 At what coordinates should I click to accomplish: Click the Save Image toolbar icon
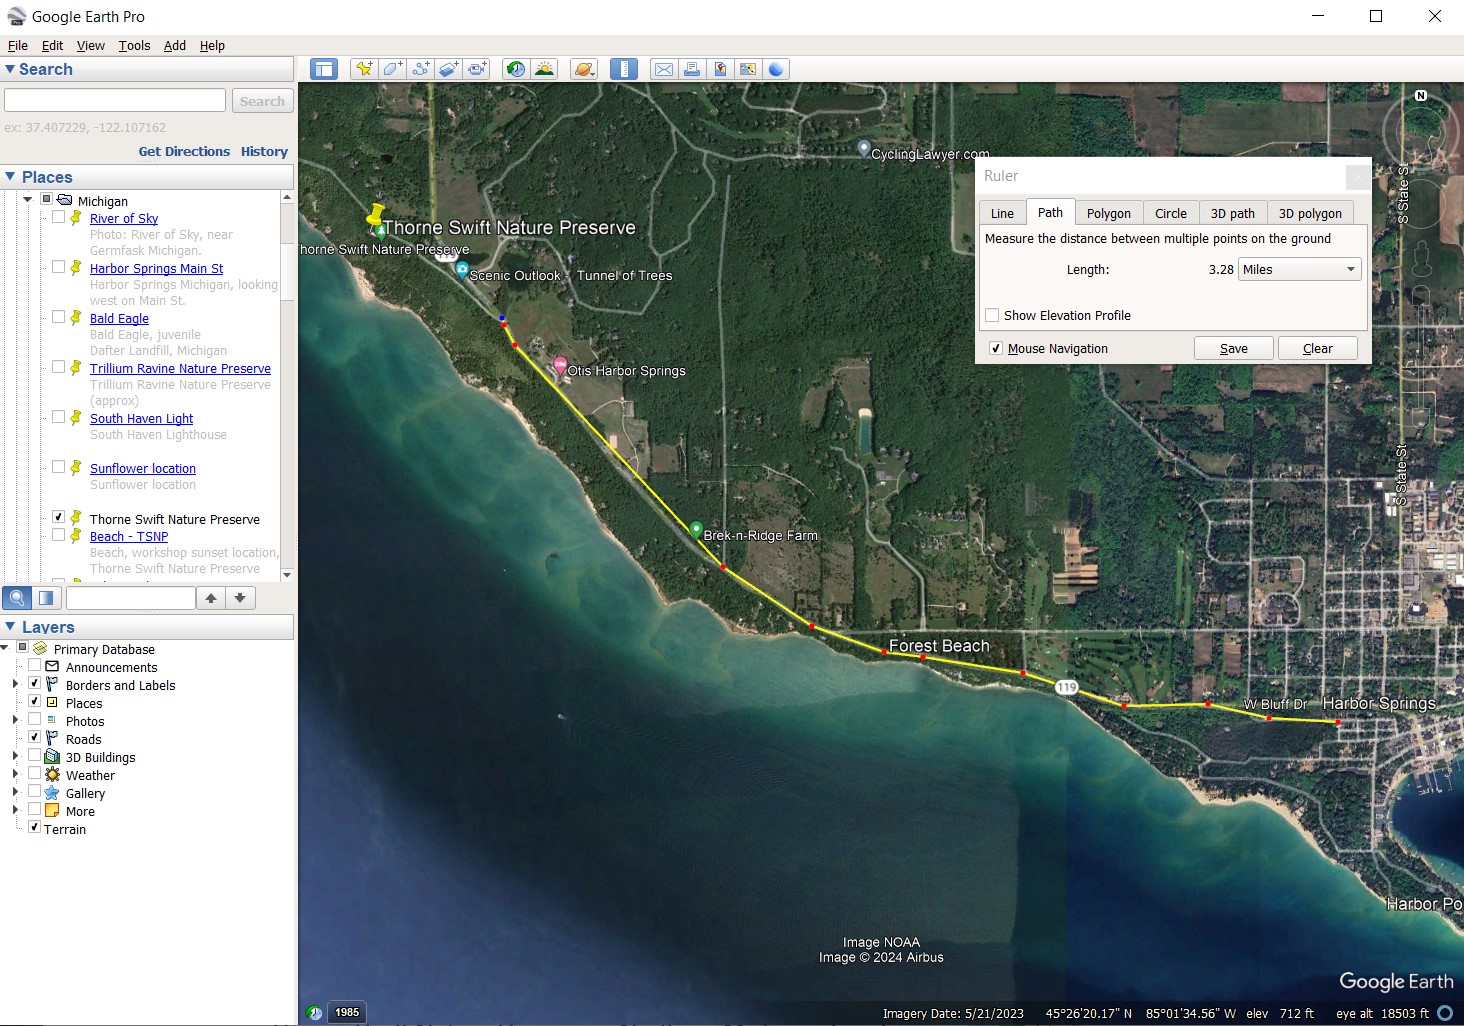[719, 69]
